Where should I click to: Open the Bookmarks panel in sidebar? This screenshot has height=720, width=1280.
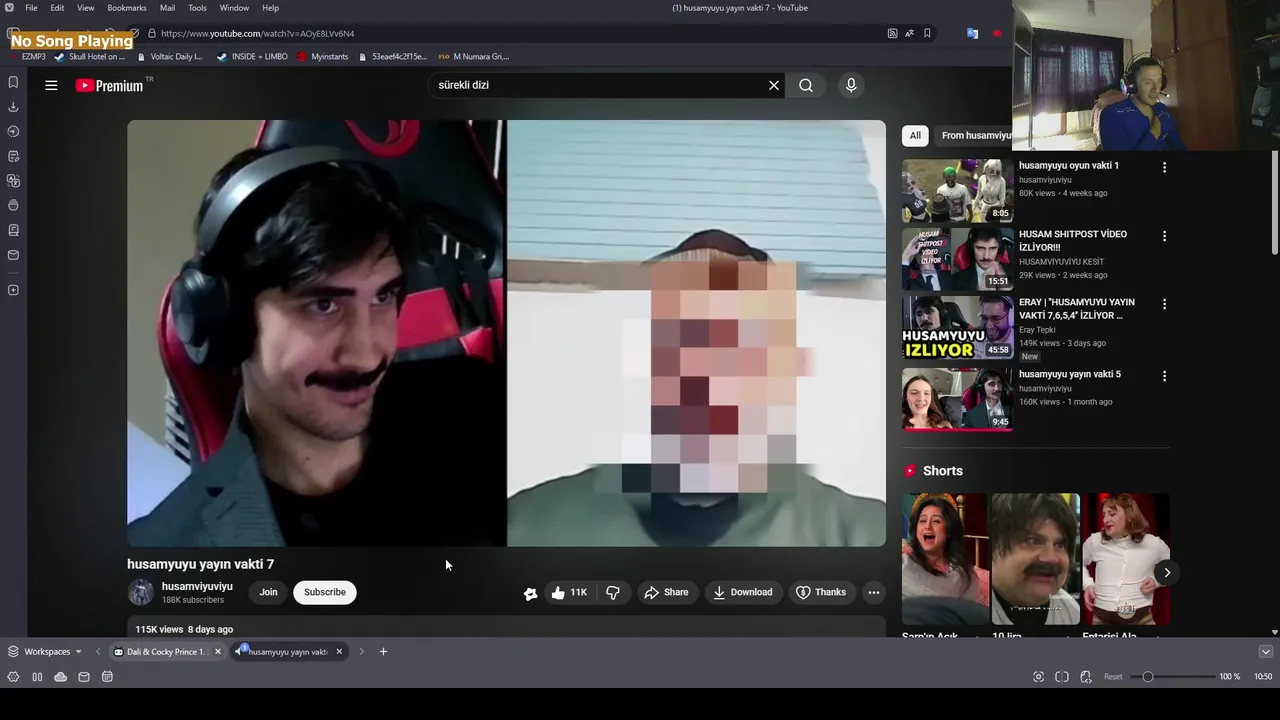pos(13,82)
